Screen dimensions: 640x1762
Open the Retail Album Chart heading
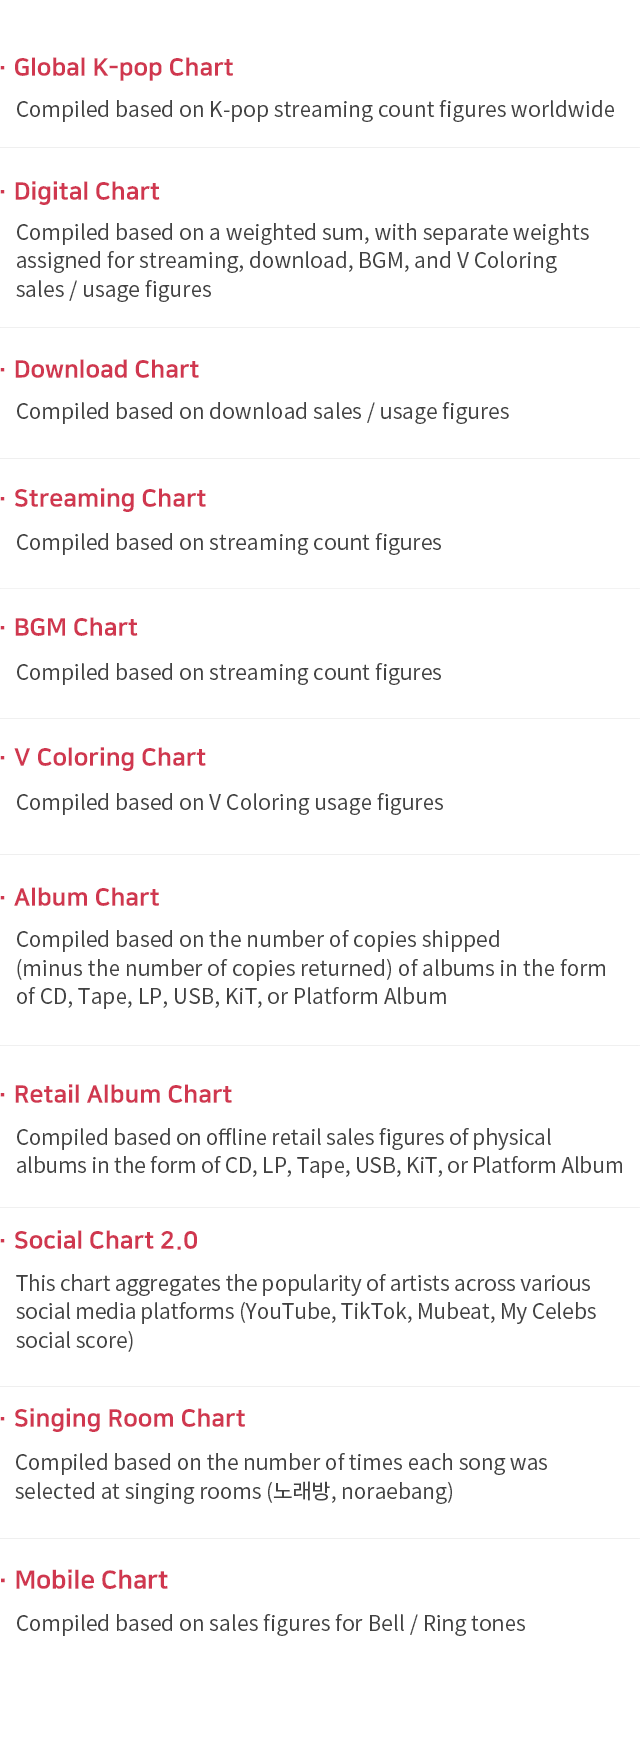[x=123, y=1094]
